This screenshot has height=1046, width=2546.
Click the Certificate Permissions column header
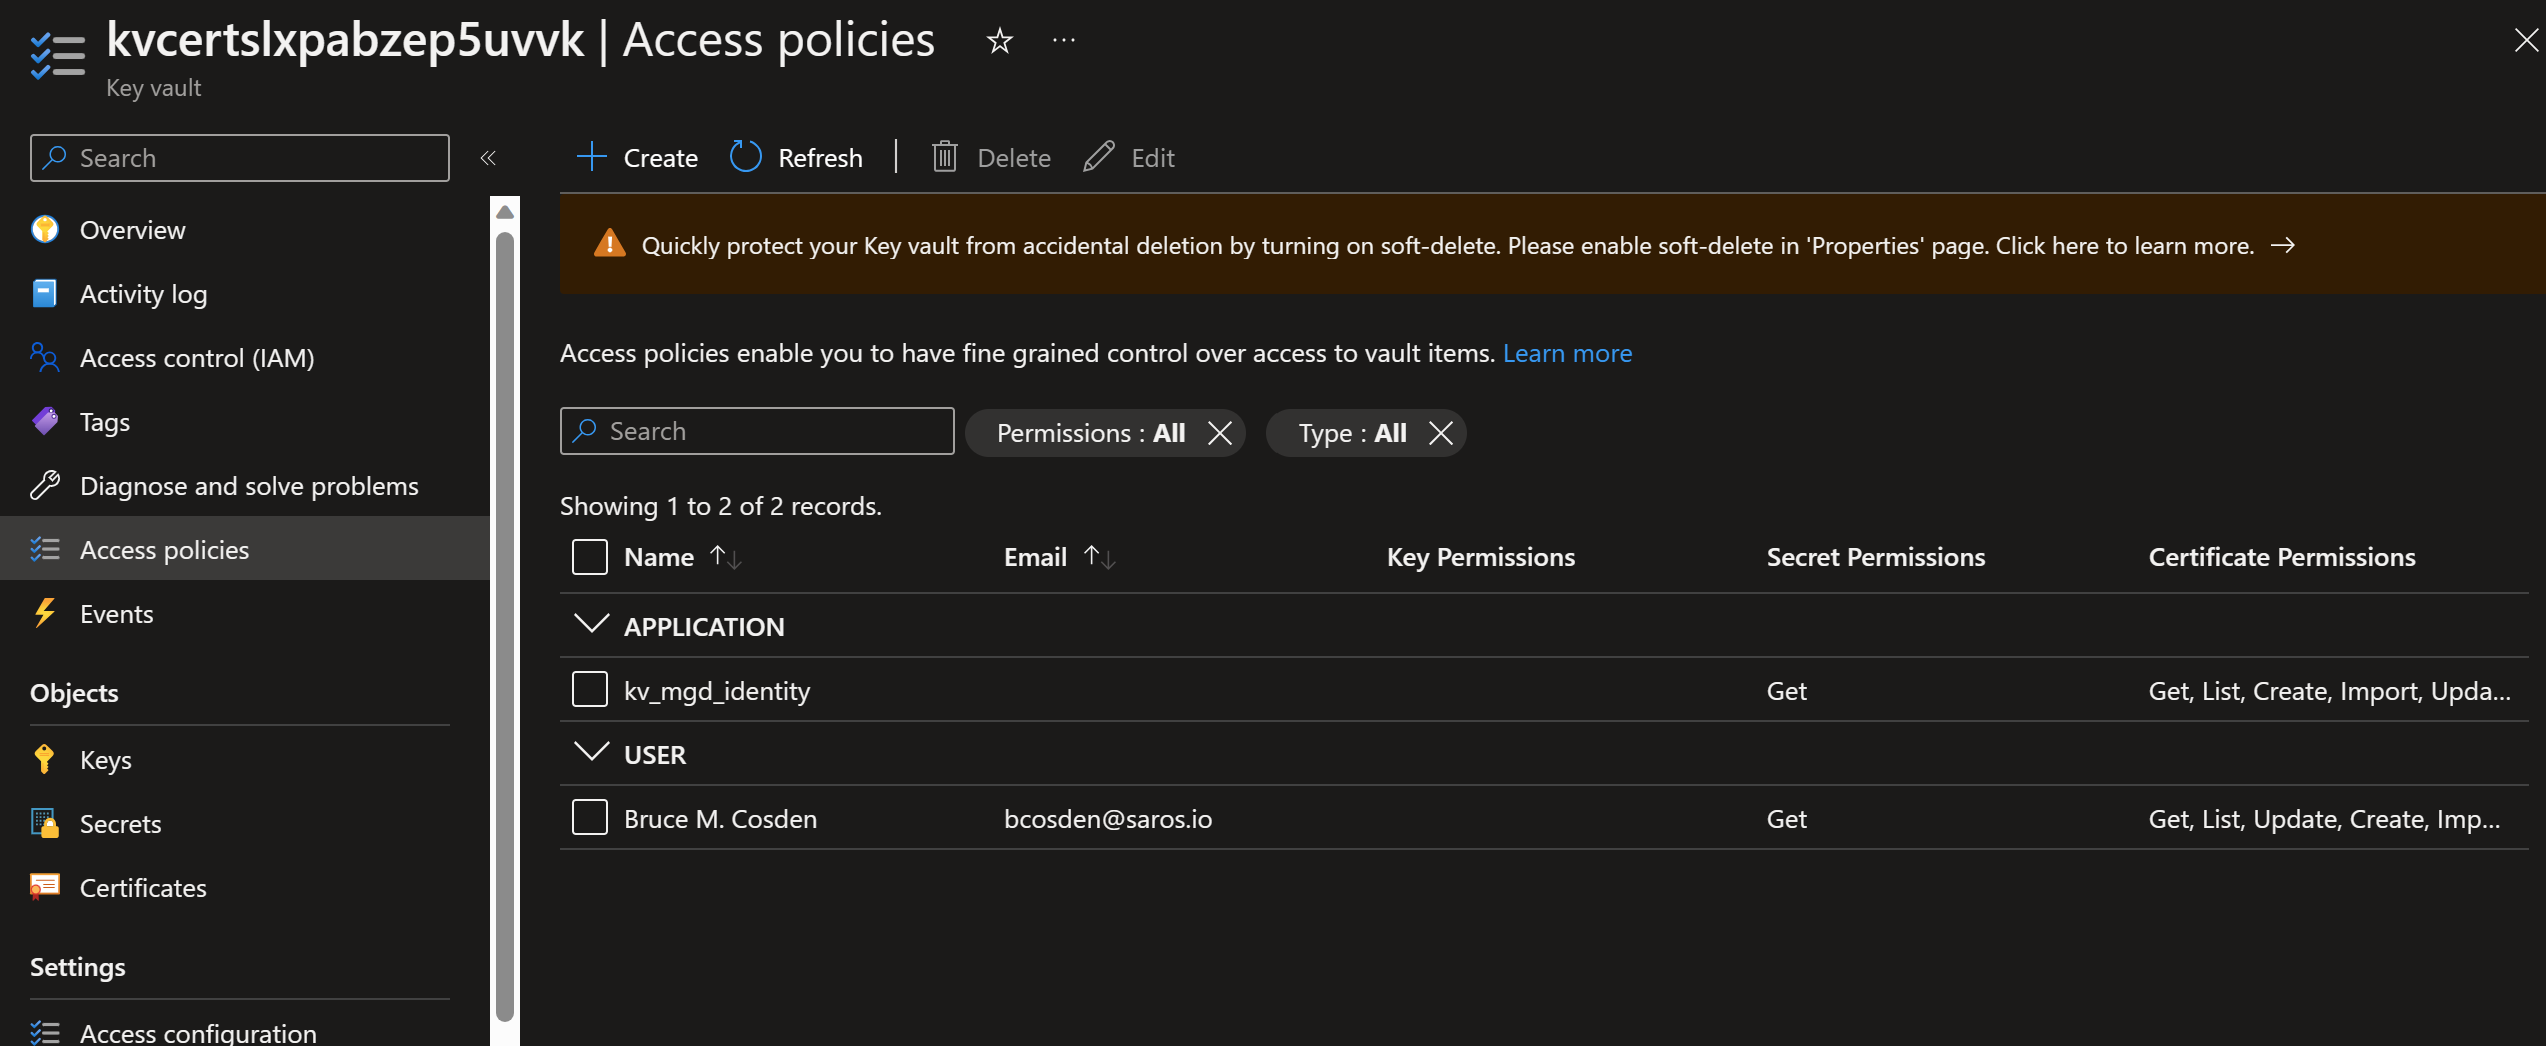[x=2281, y=557]
